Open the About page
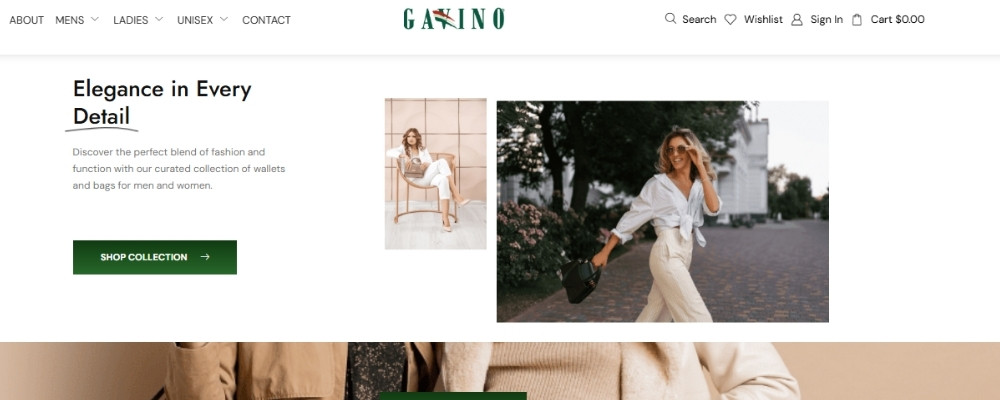Viewport: 1000px width, 400px height. coord(27,20)
